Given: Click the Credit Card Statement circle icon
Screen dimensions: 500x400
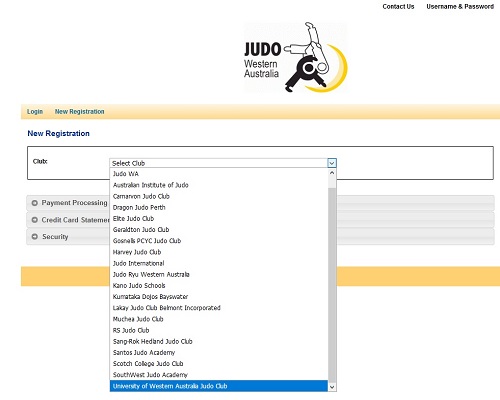Looking at the screenshot, I should (34, 220).
